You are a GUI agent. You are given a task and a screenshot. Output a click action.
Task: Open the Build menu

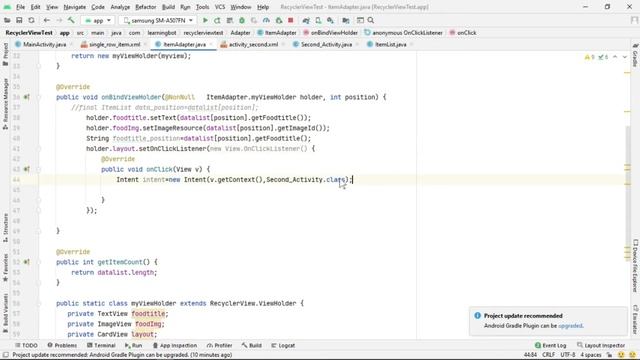pyautogui.click(x=168, y=7)
